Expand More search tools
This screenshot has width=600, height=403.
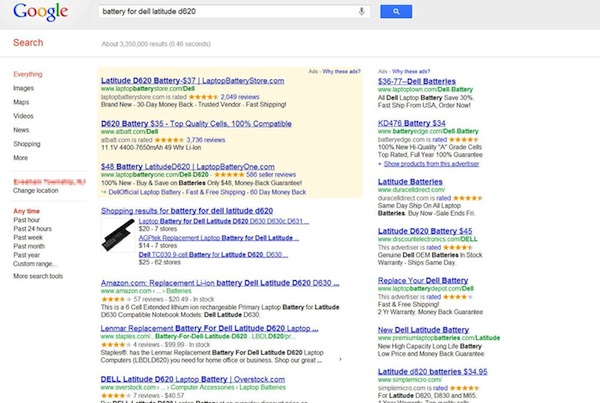[x=38, y=276]
